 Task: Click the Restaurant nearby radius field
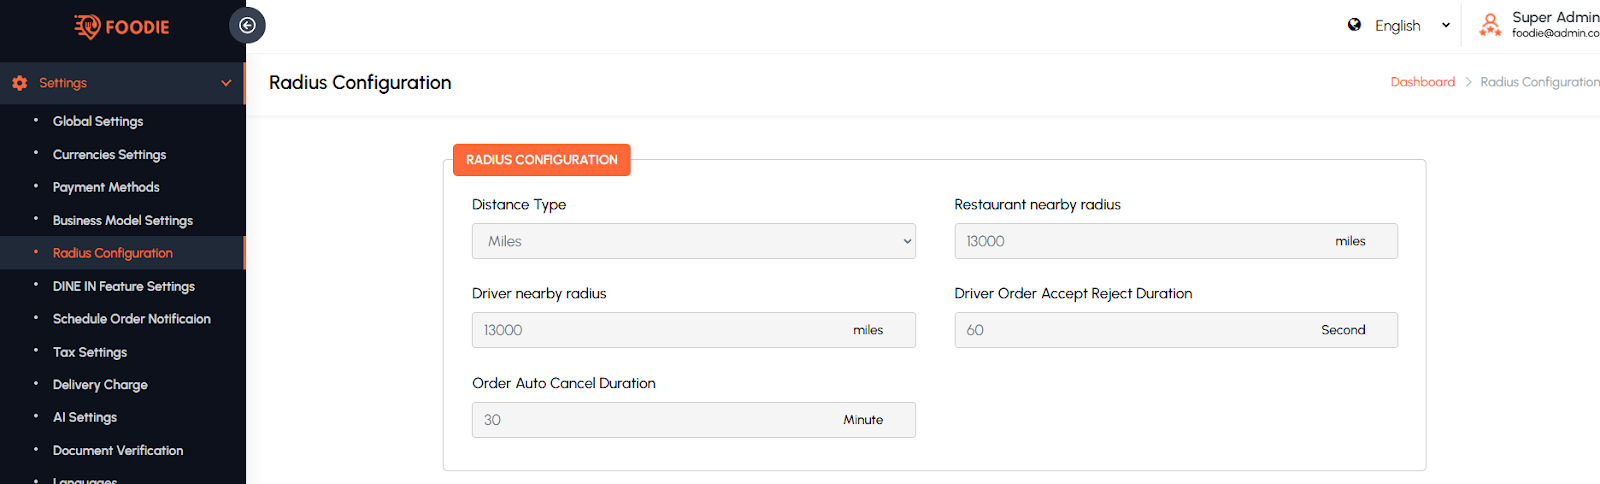tap(1140, 241)
